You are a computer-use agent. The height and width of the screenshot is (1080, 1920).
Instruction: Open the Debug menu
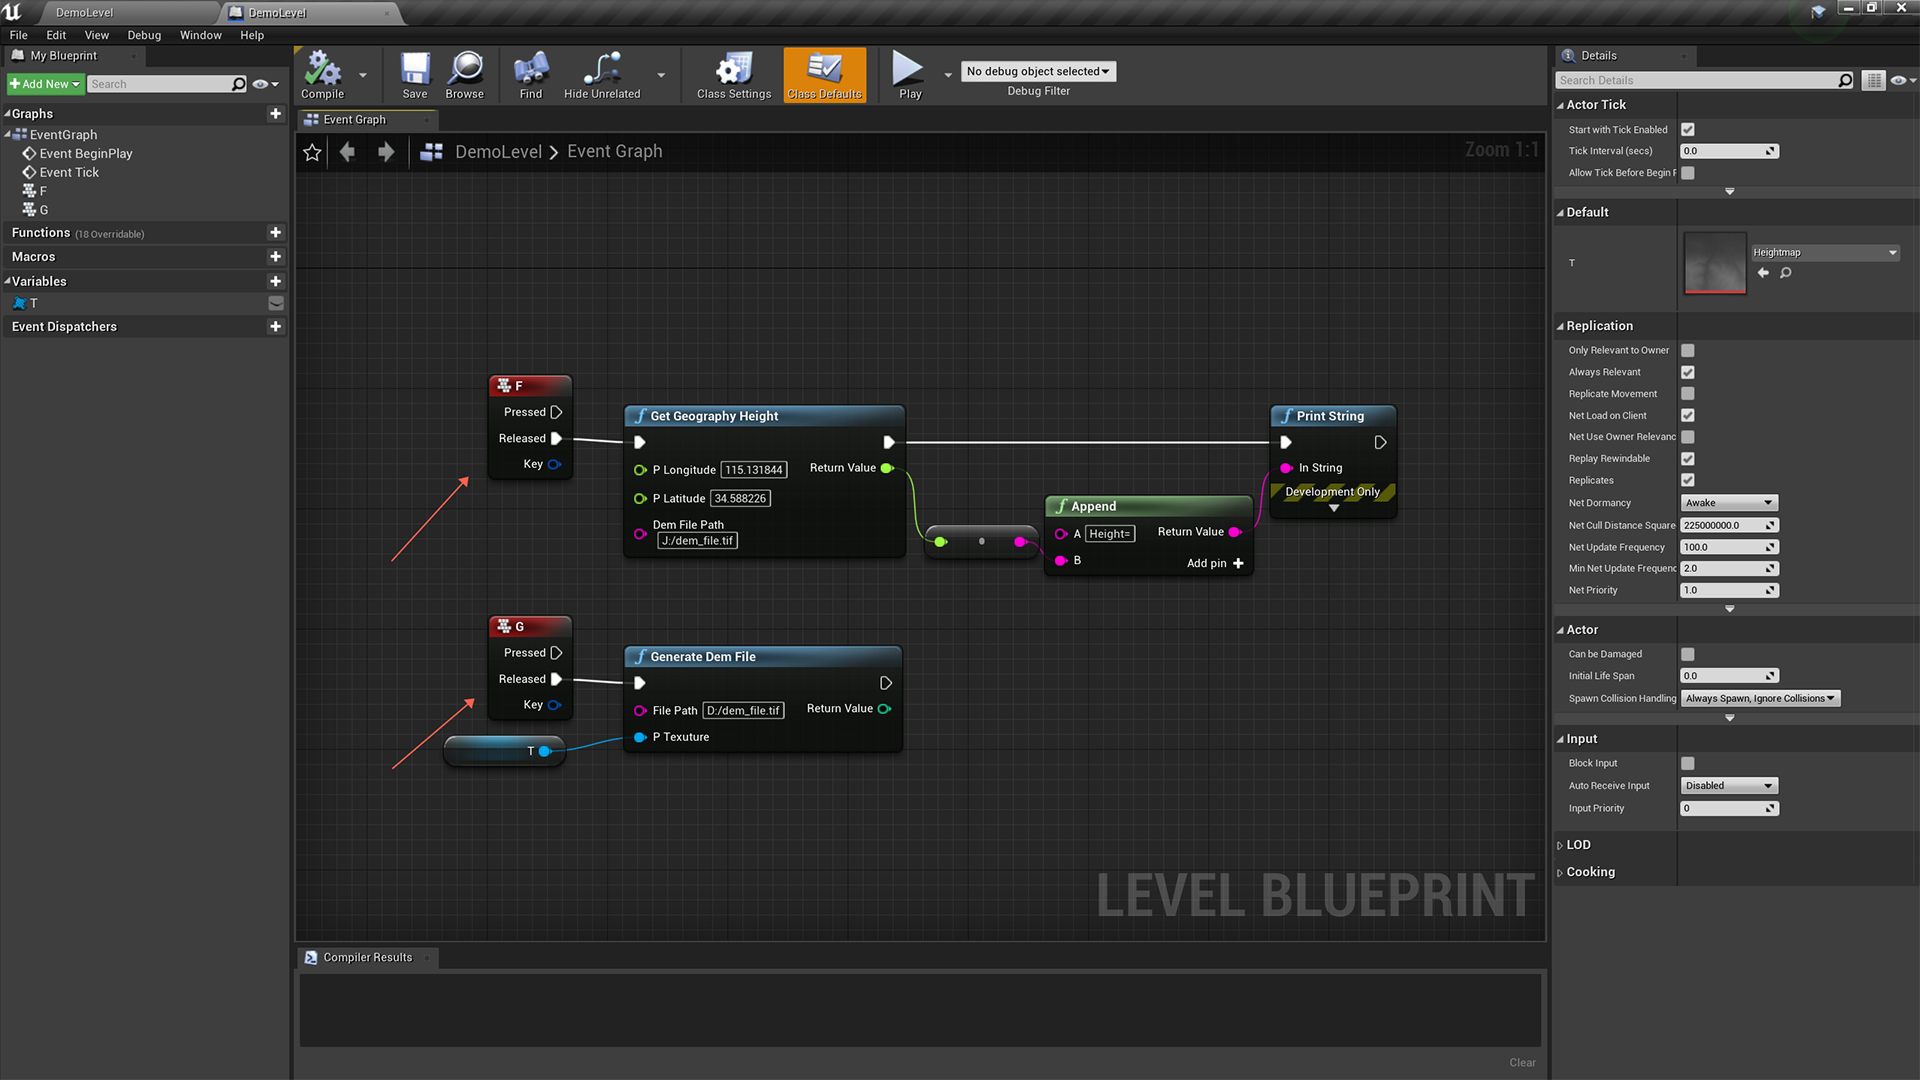[144, 35]
